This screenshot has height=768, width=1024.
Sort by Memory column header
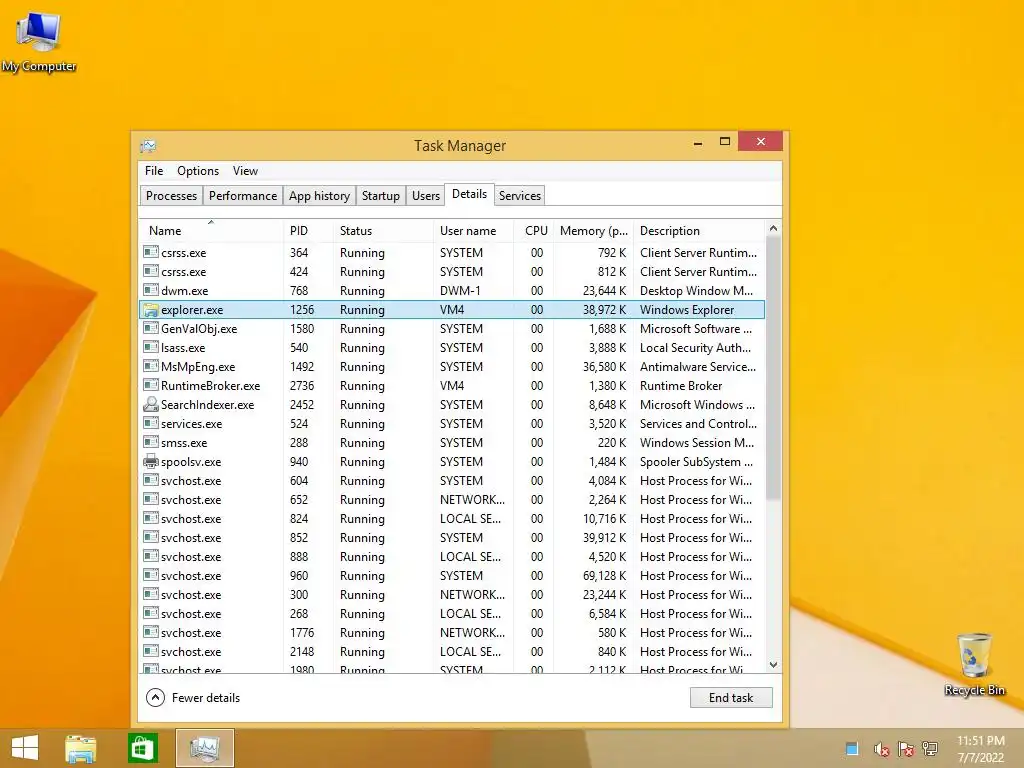pos(594,231)
